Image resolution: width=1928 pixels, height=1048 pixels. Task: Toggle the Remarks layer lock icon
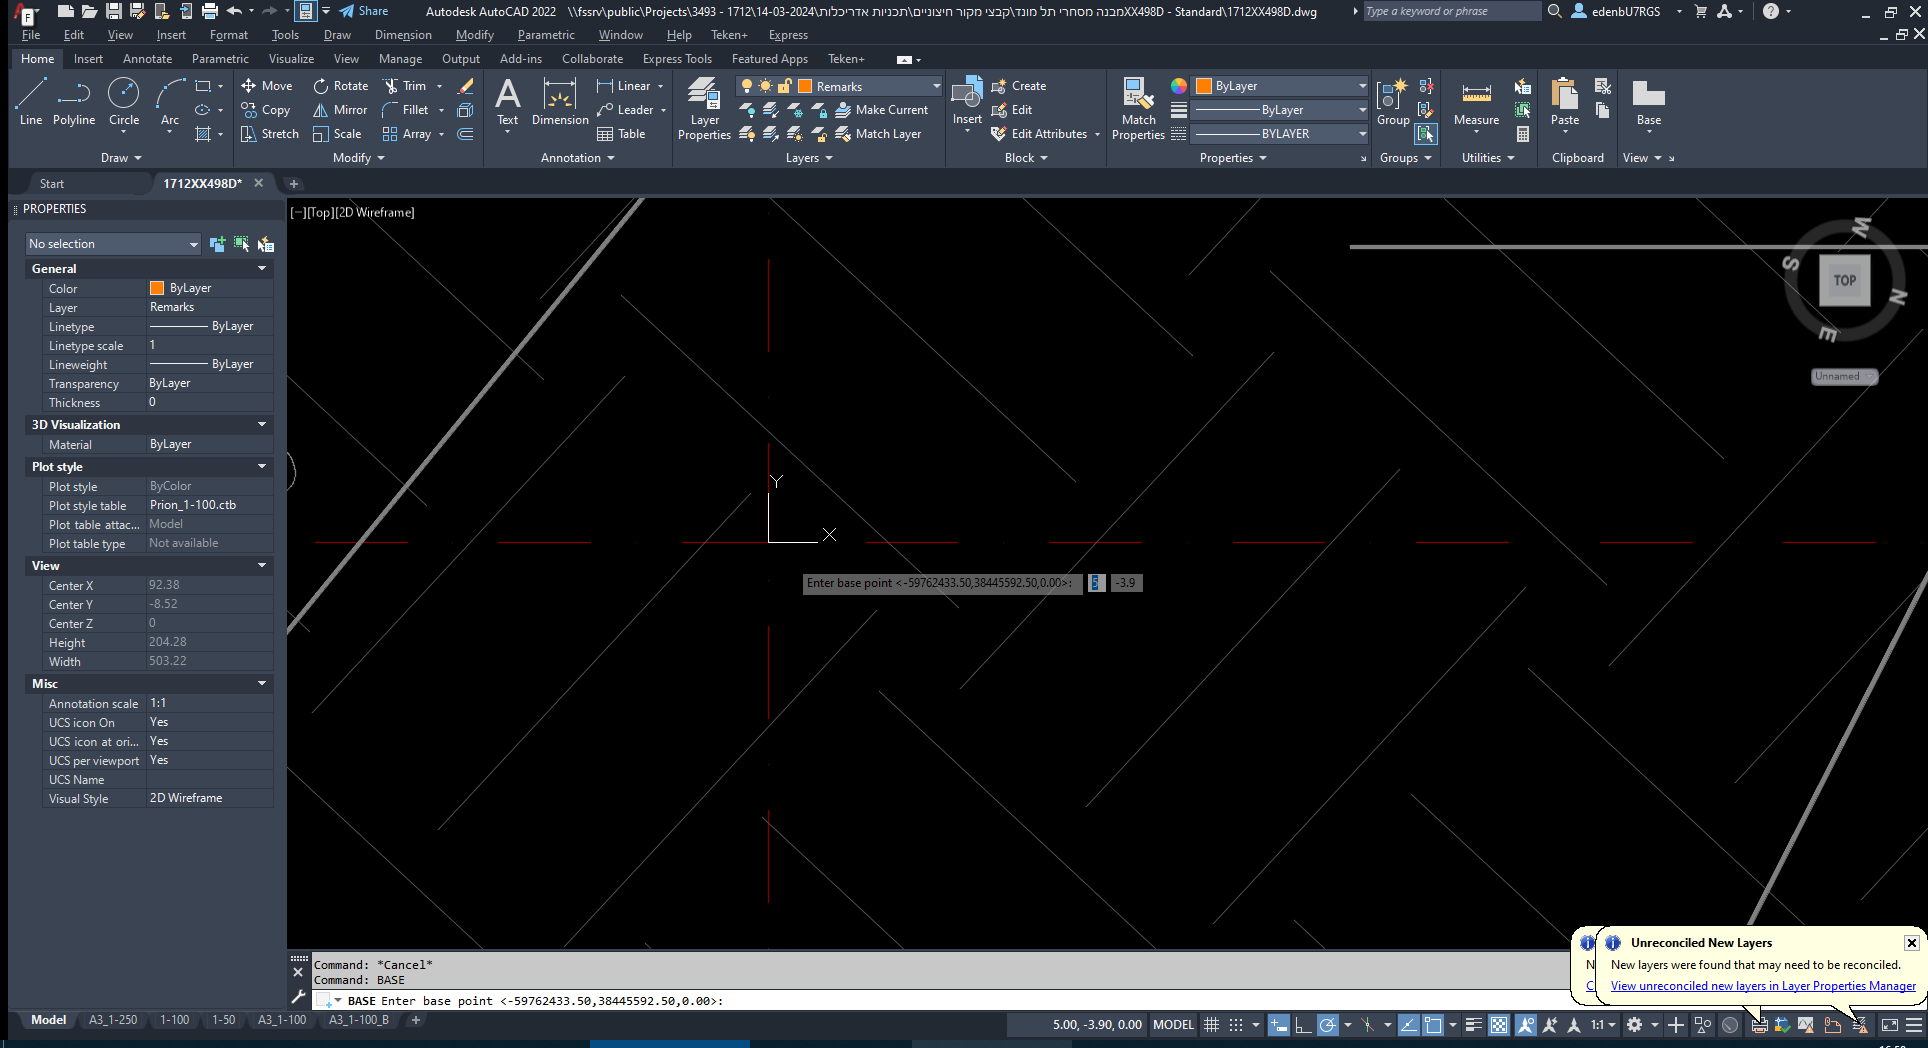[x=785, y=86]
